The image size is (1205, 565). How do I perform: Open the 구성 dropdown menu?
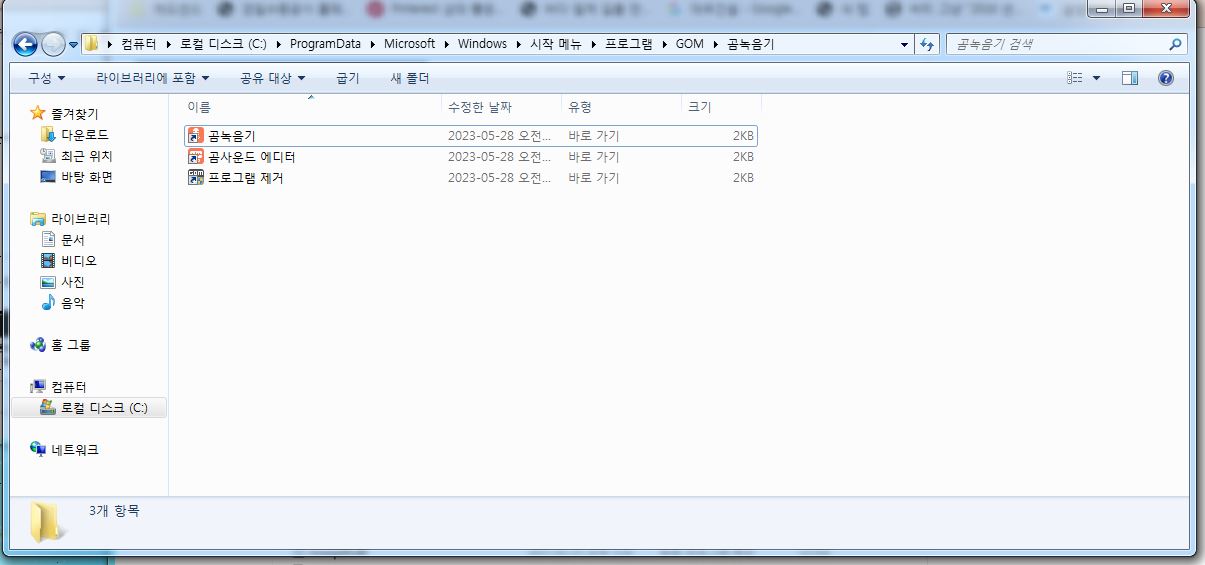[x=46, y=78]
